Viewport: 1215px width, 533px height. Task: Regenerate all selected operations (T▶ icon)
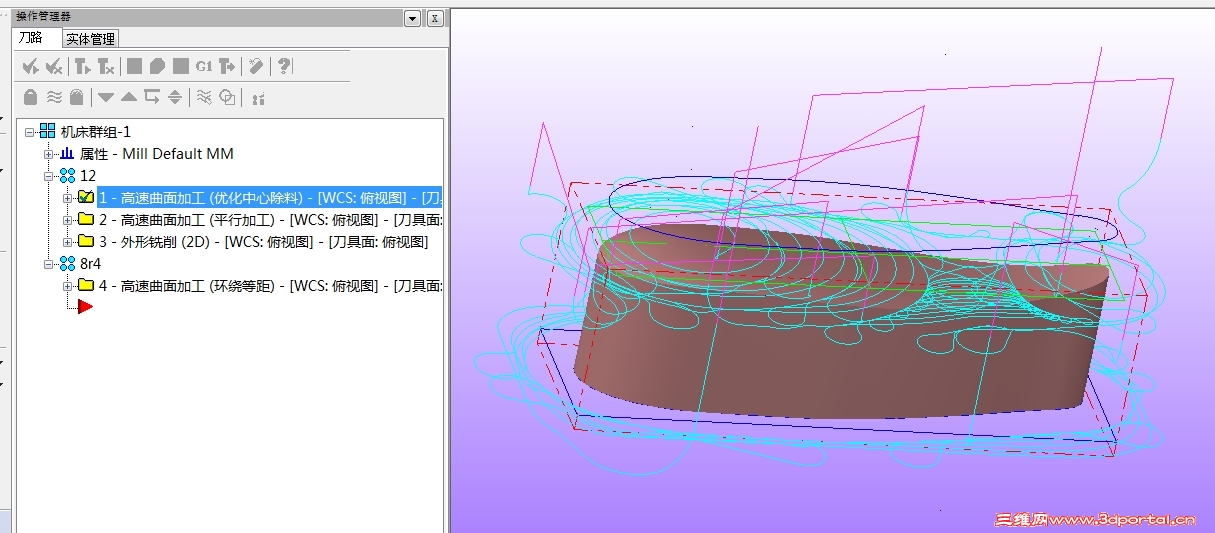83,66
